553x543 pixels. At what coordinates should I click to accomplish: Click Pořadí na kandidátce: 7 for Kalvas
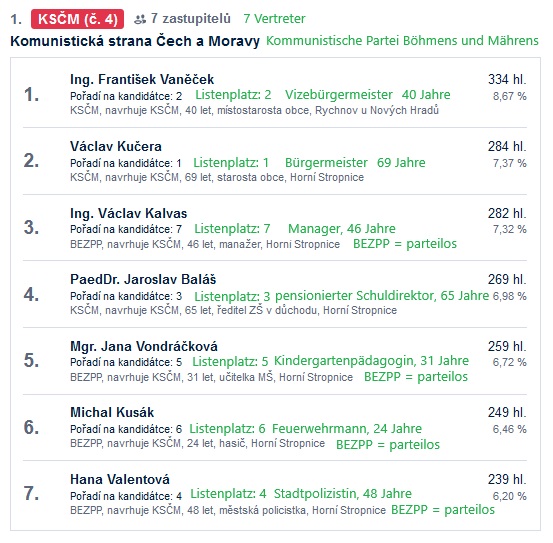point(126,230)
